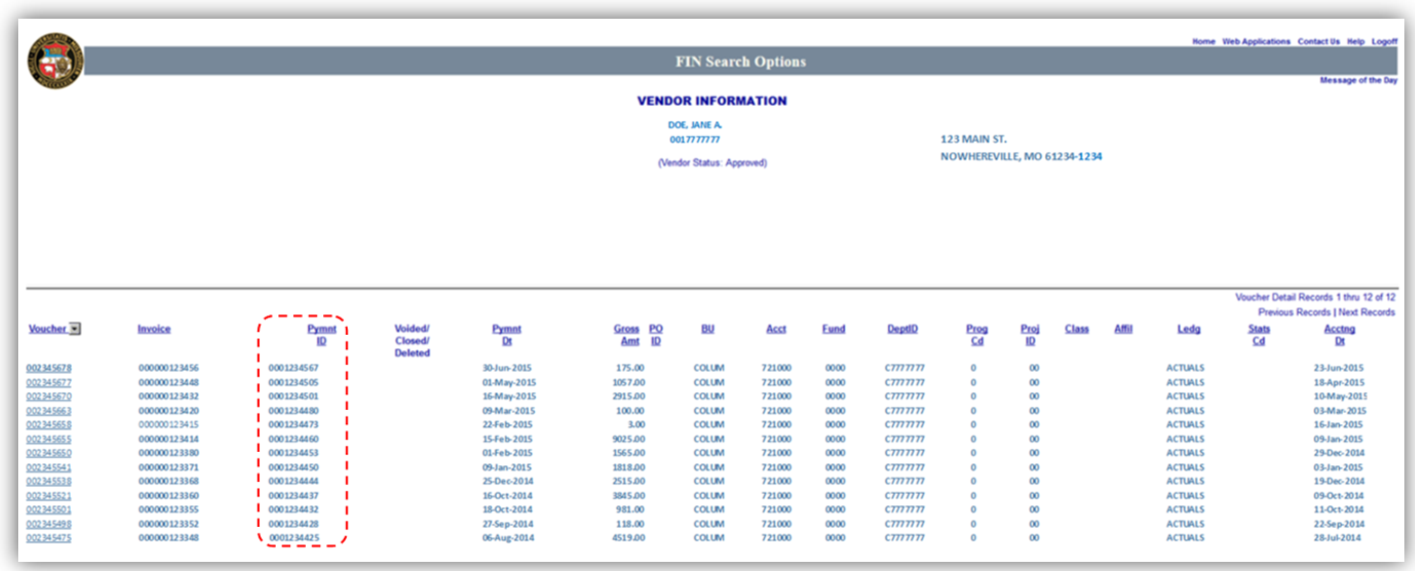Sort by the Stats Cd column header

coord(1259,335)
